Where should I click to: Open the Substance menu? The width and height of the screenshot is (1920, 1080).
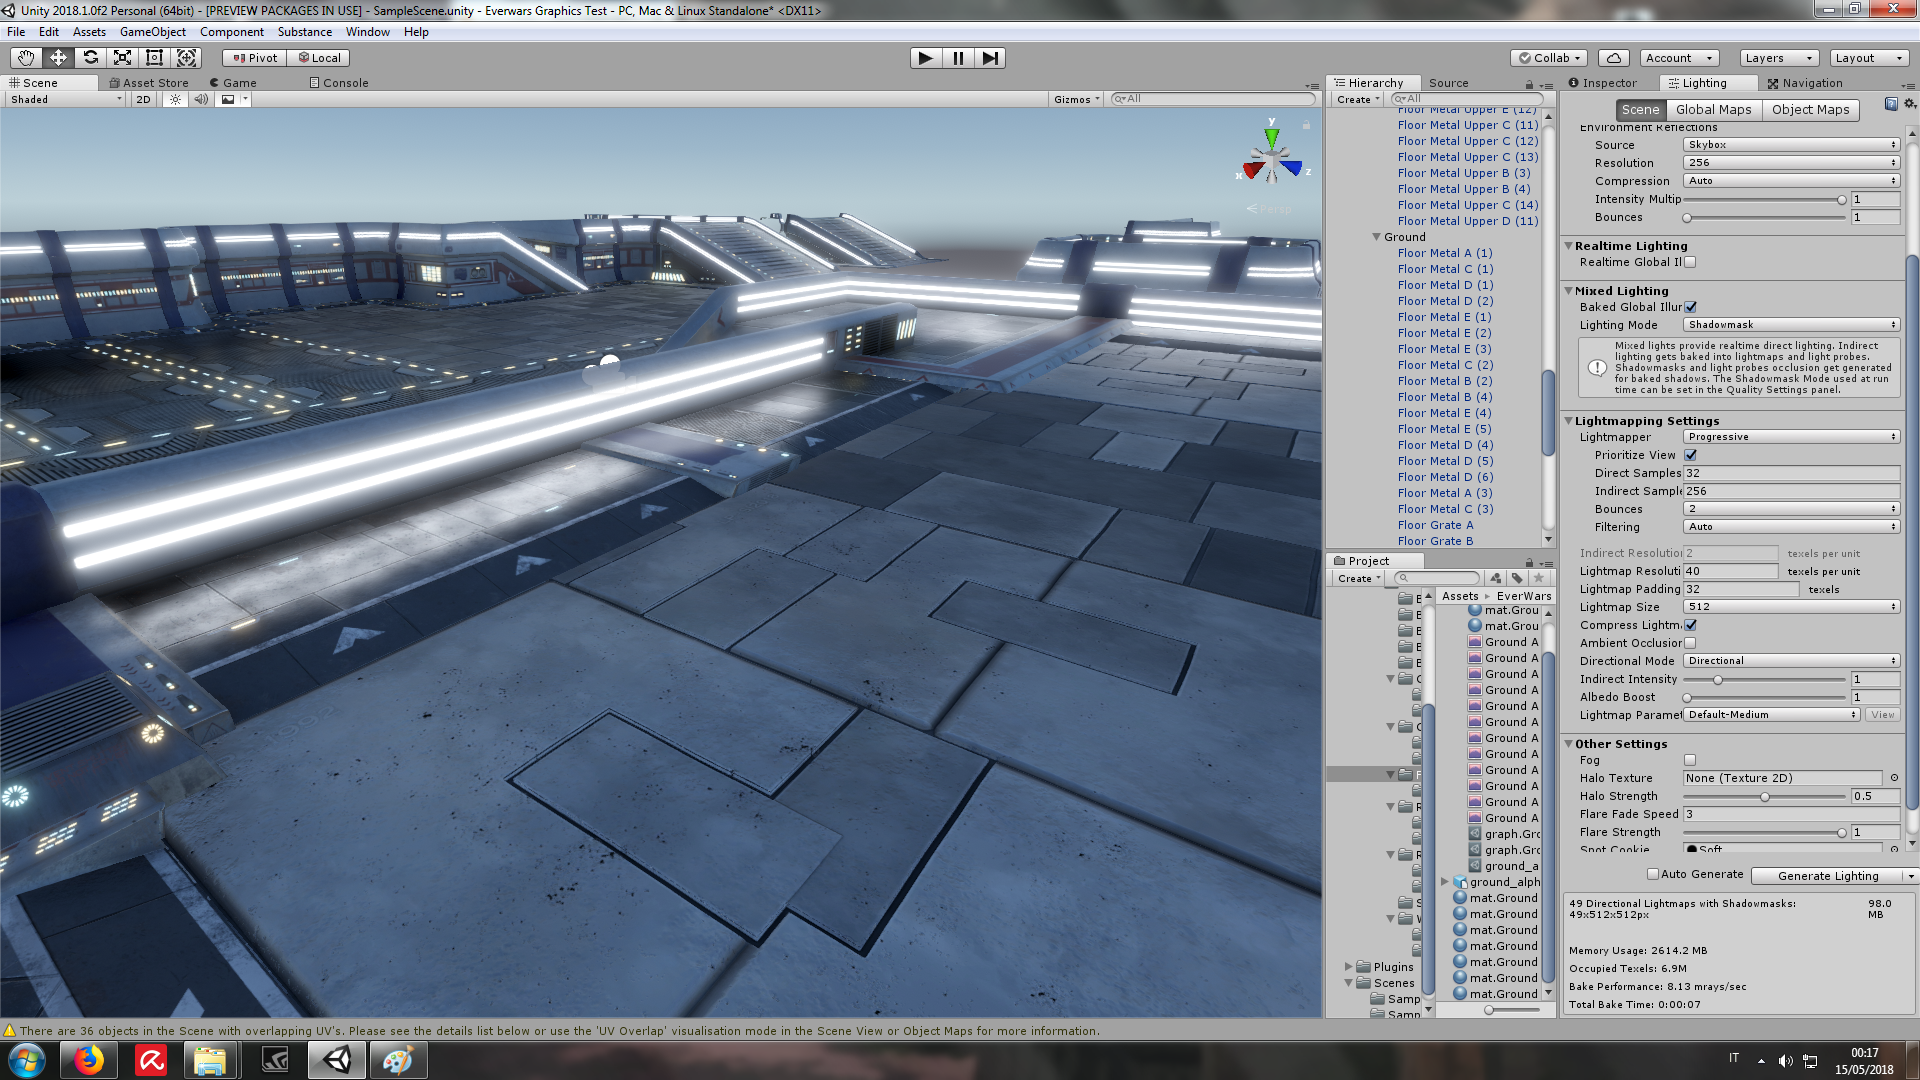click(x=304, y=32)
